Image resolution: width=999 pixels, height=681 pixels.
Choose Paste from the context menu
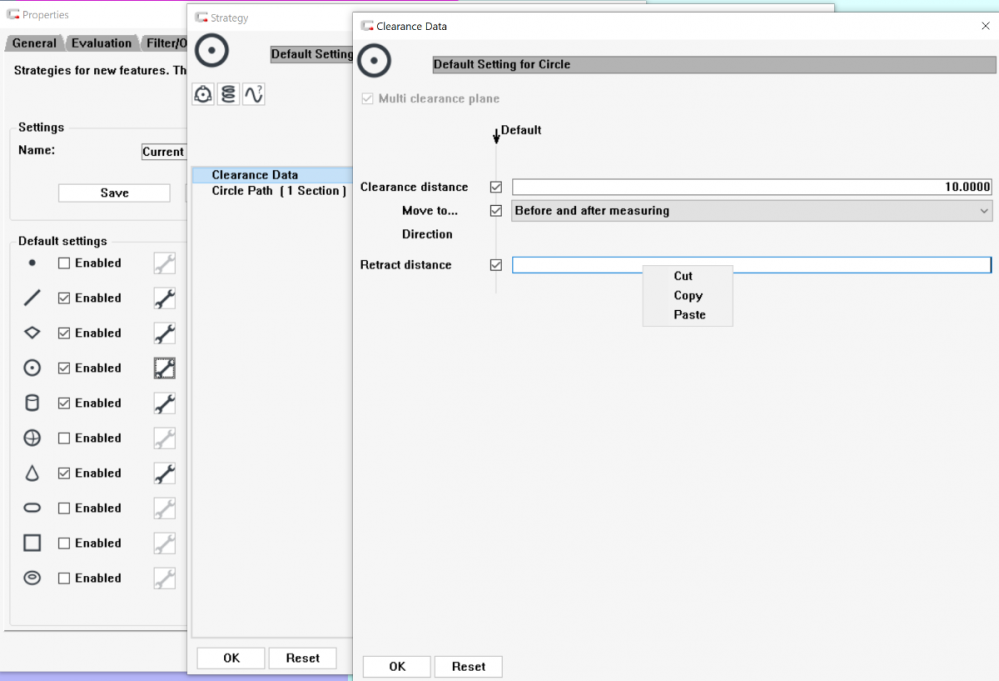tap(689, 315)
